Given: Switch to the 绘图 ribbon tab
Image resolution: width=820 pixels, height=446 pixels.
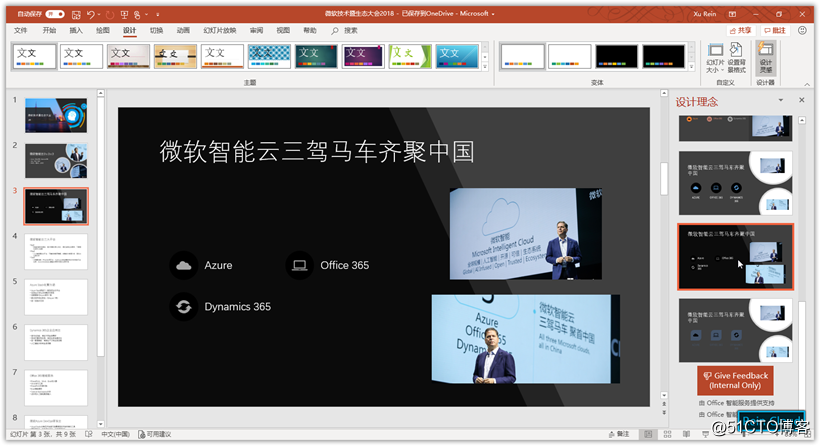Looking at the screenshot, I should coord(102,30).
